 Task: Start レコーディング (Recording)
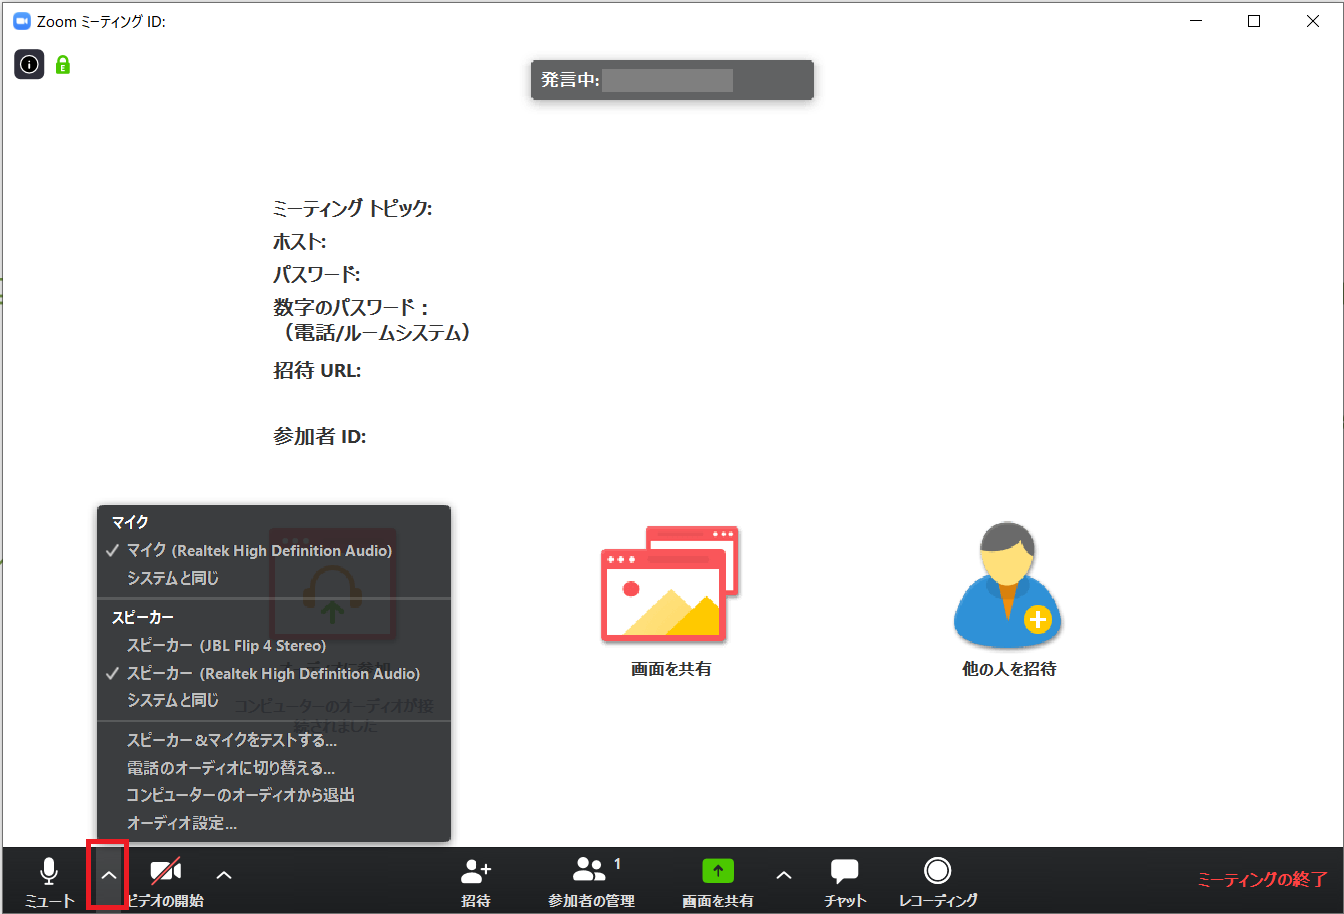937,878
